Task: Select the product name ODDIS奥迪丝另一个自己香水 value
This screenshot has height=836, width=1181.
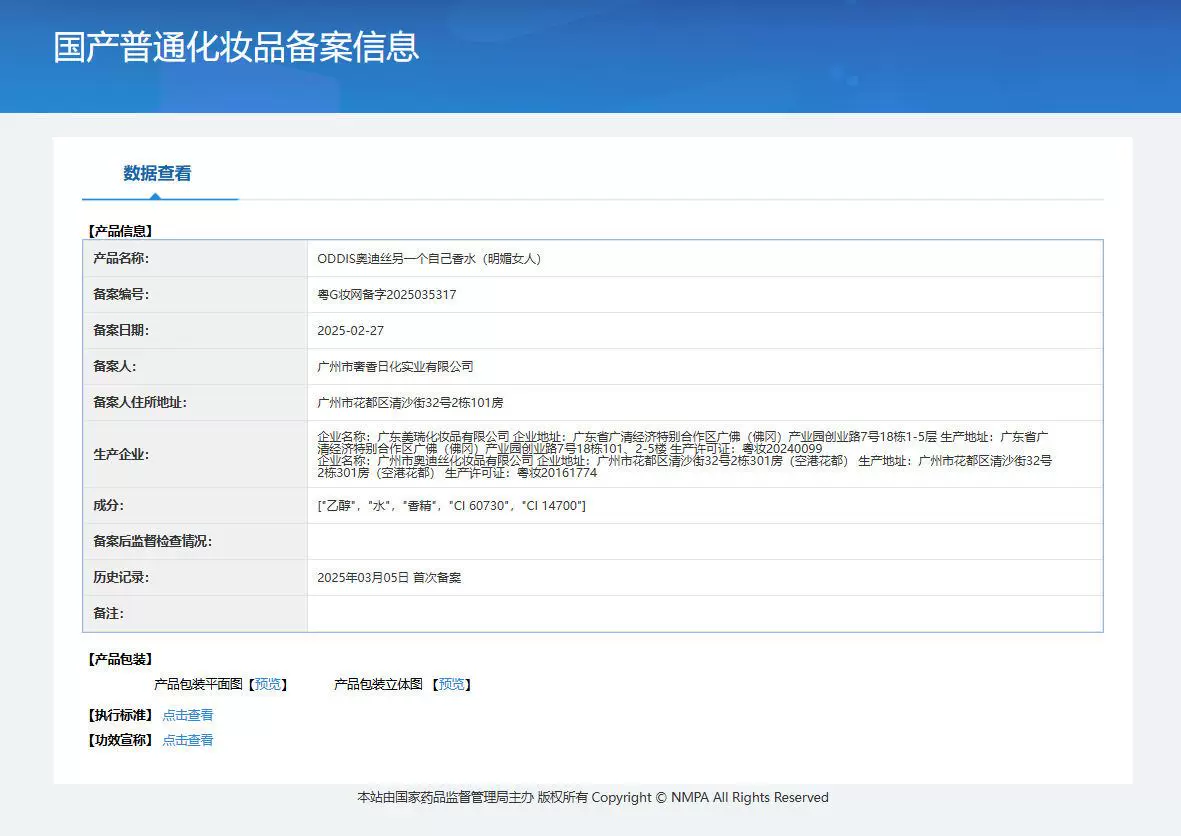Action: point(429,258)
